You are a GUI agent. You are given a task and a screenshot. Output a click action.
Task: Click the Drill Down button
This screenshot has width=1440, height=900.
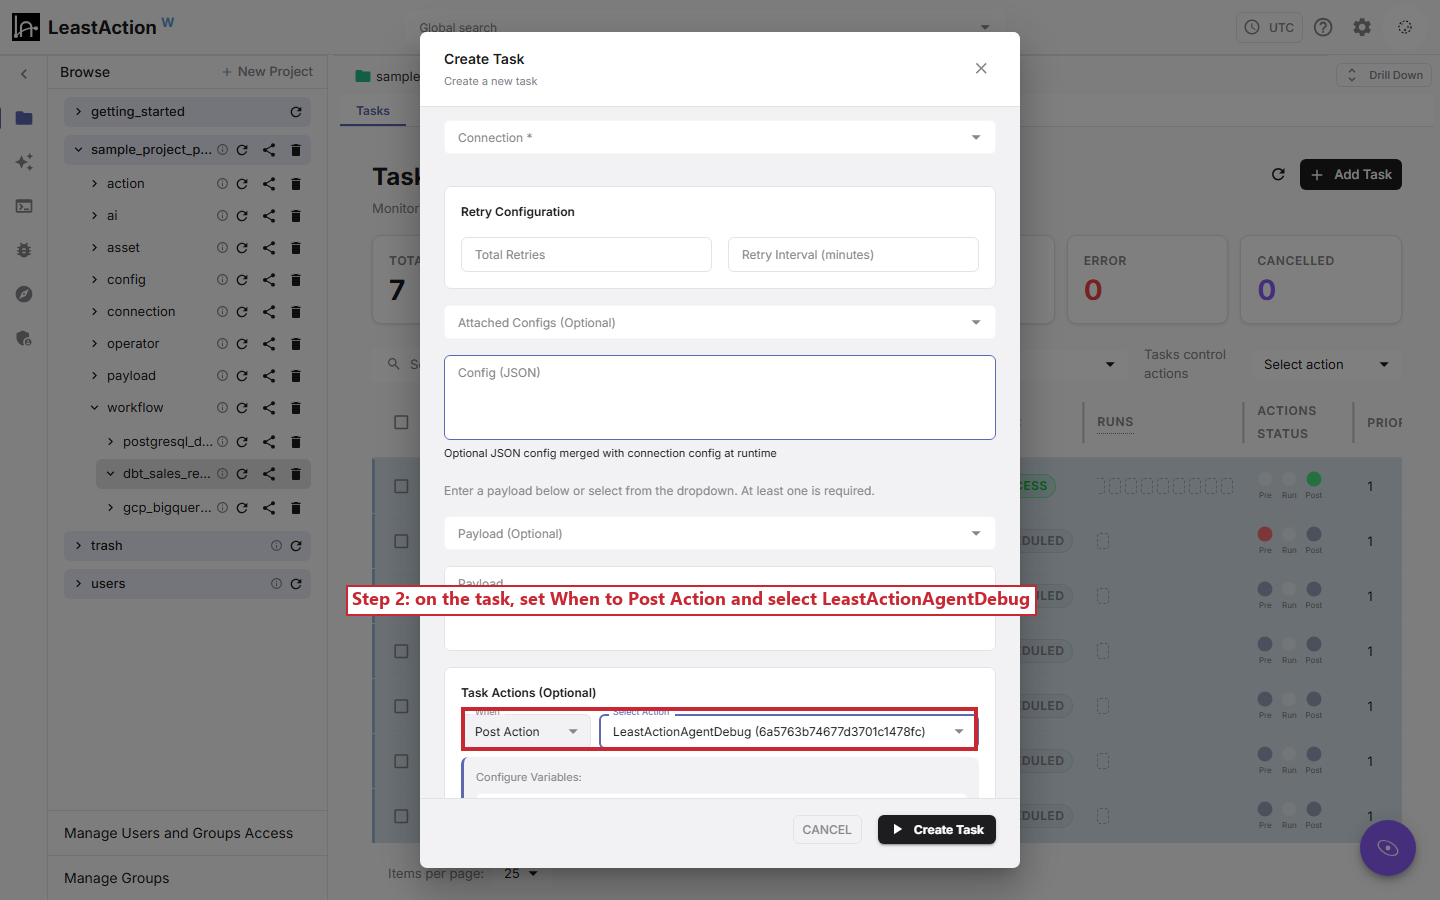pyautogui.click(x=1384, y=75)
